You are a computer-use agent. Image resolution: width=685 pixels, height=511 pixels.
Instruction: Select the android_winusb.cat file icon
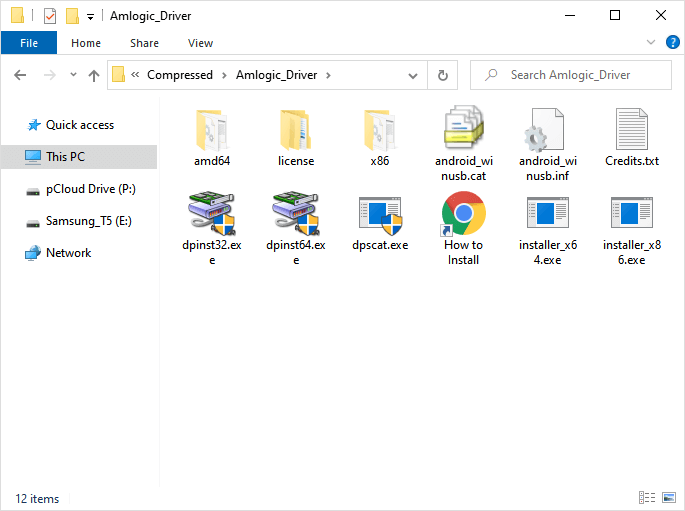(x=464, y=128)
